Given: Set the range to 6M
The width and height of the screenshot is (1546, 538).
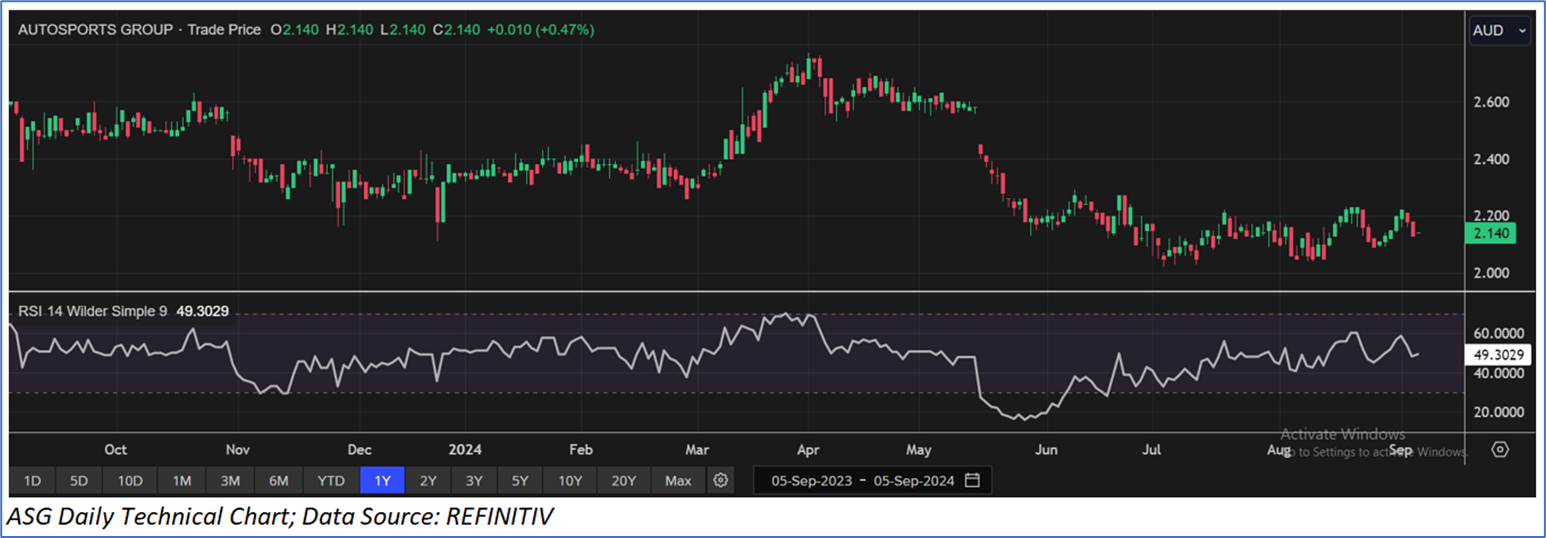Looking at the screenshot, I should pyautogui.click(x=279, y=481).
